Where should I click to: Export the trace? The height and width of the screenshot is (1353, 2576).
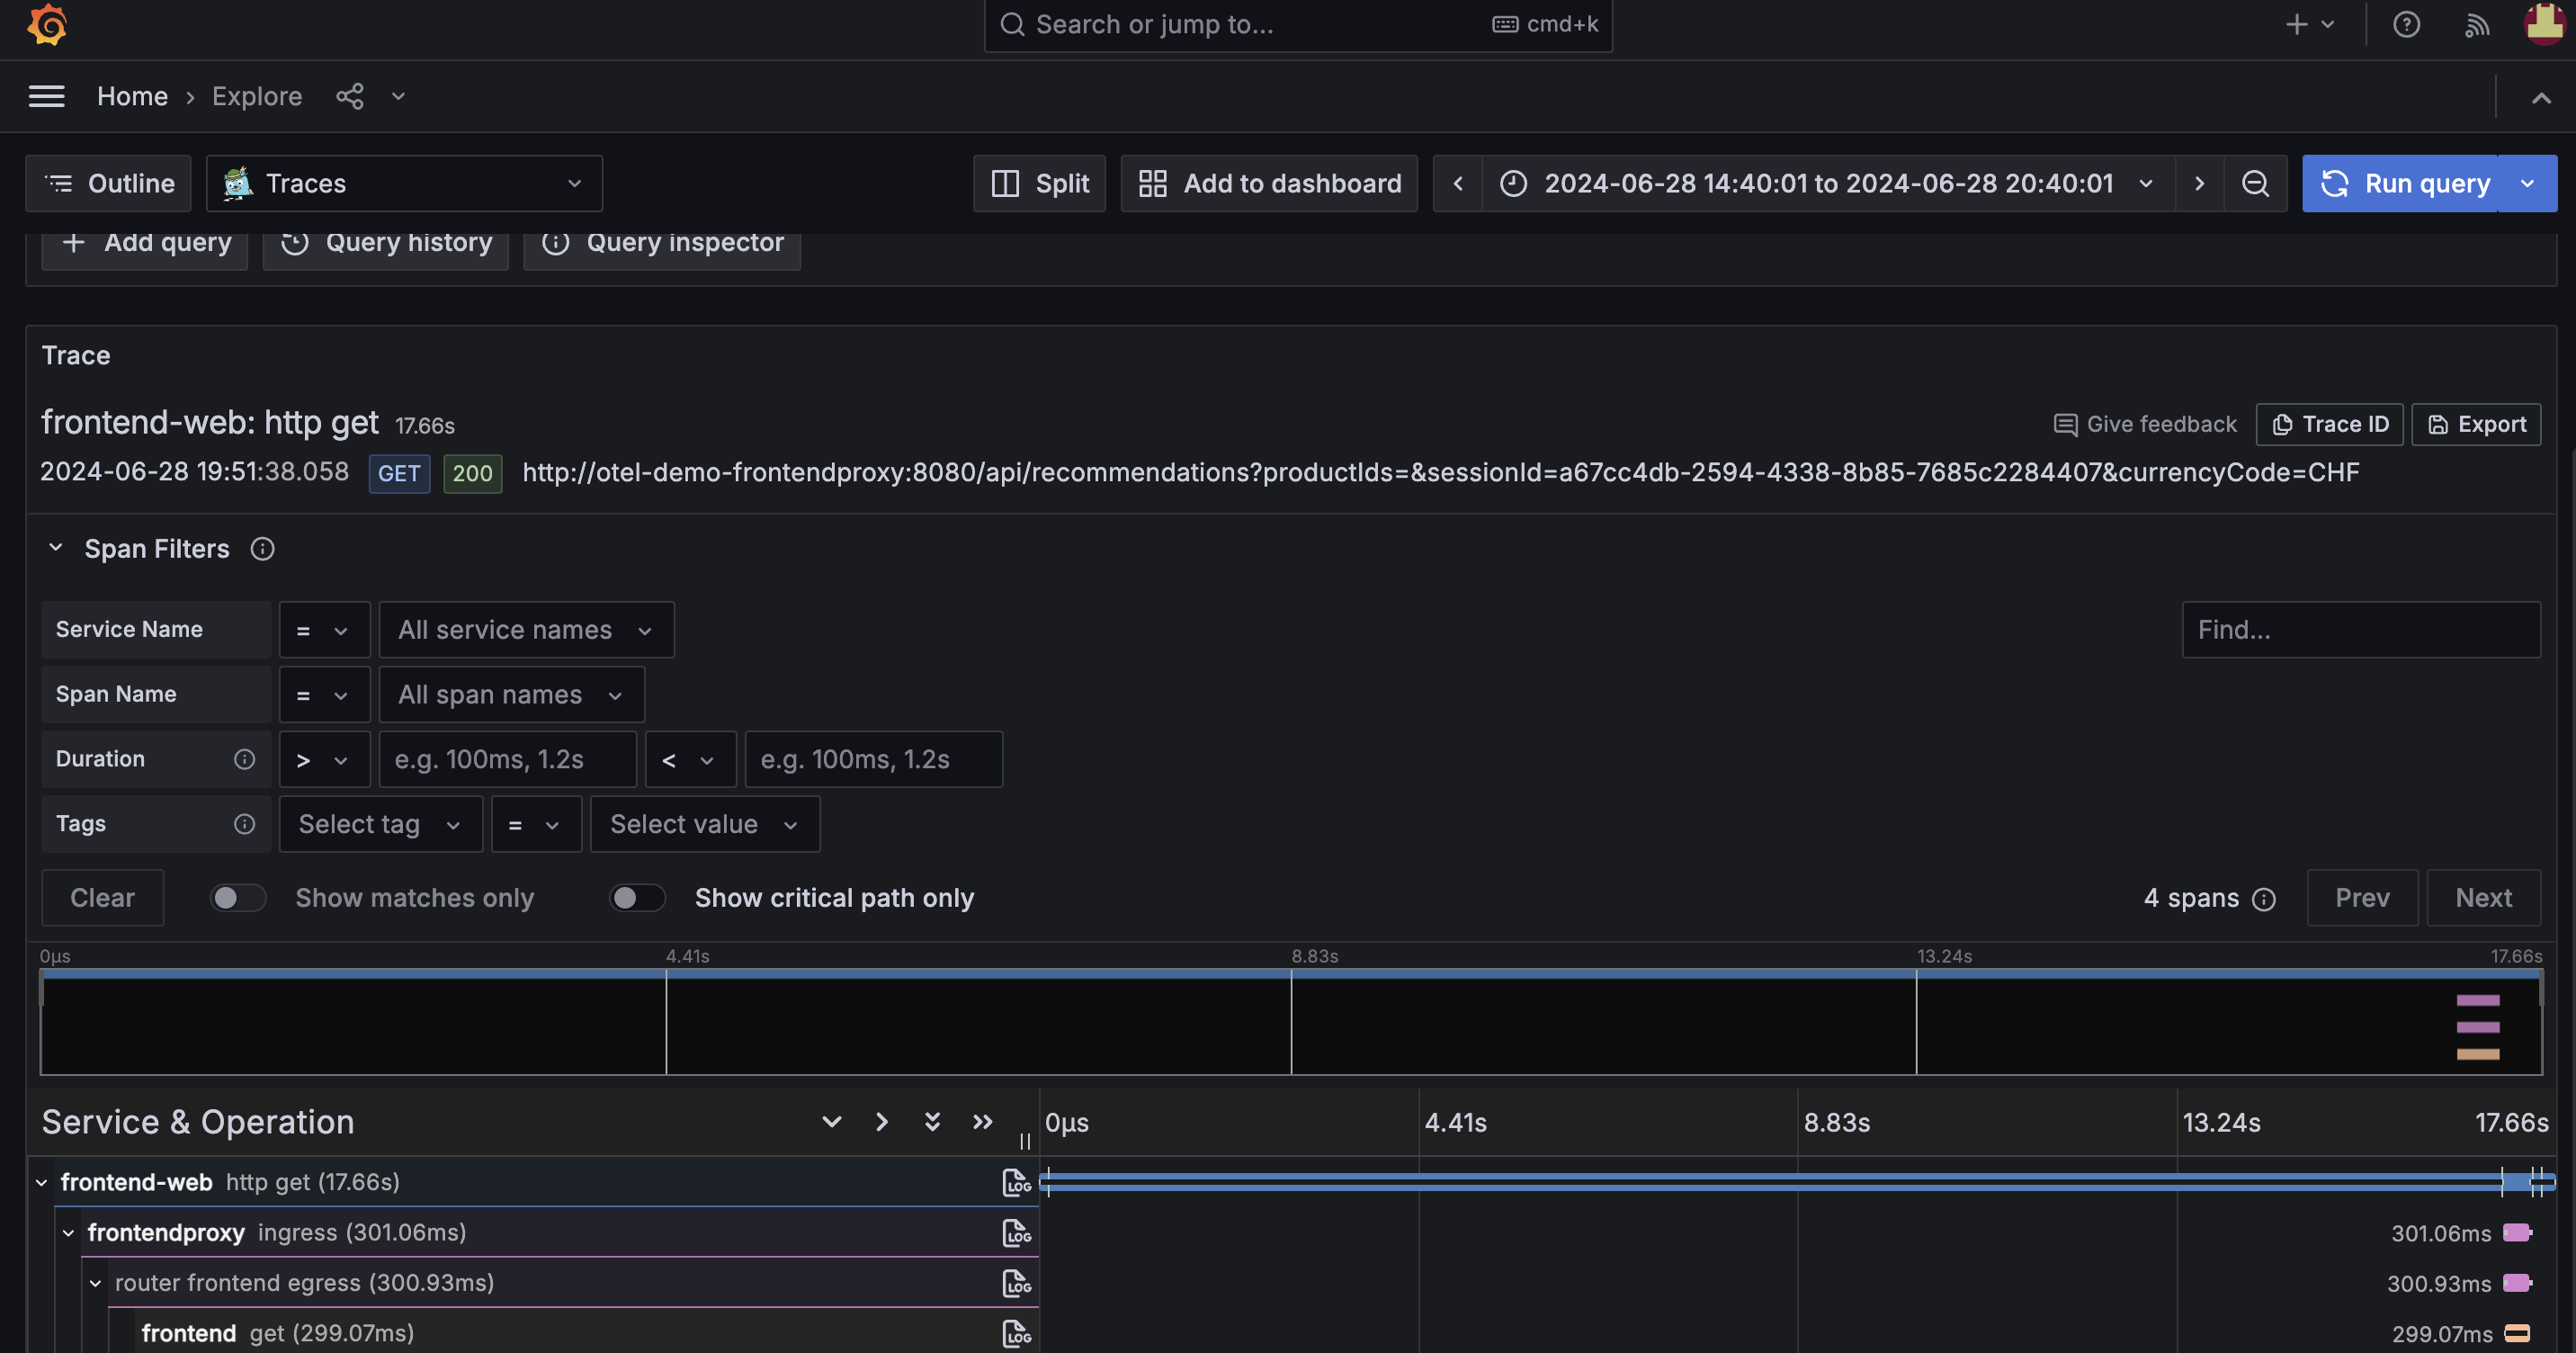(x=2476, y=424)
